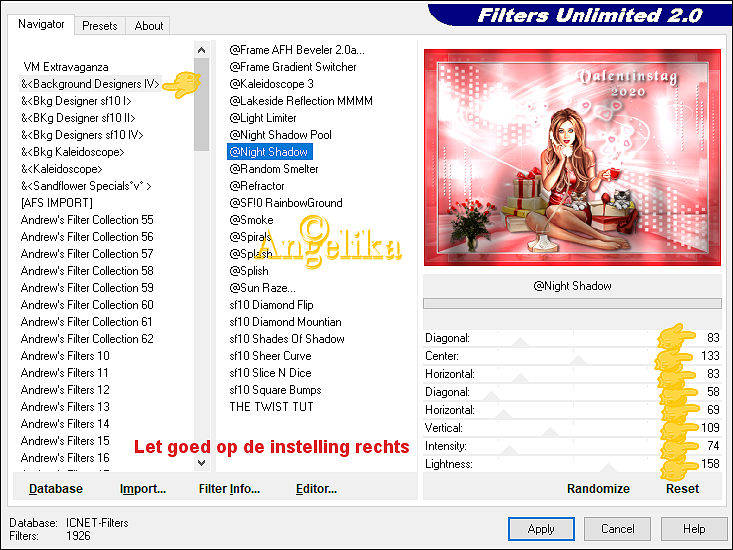Image resolution: width=733 pixels, height=550 pixels.
Task: Open the Database button
Action: coord(56,489)
